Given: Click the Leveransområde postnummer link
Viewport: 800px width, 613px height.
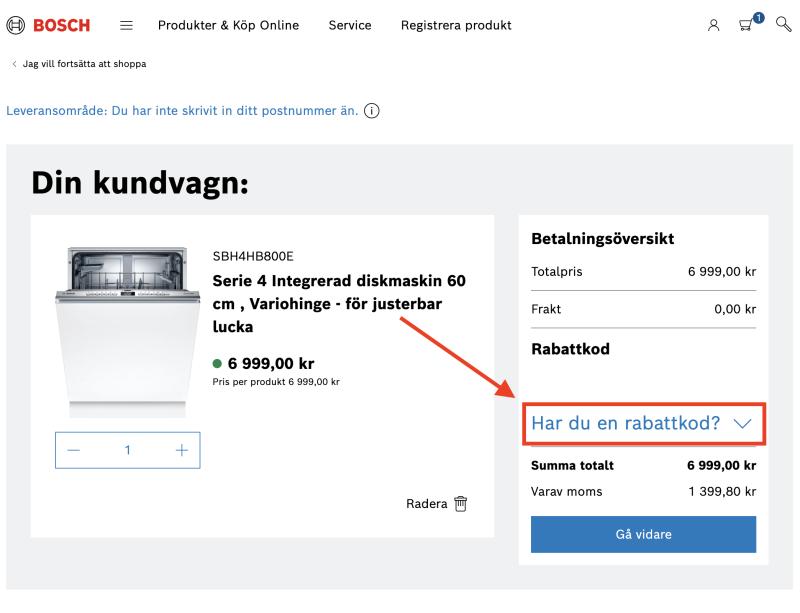Looking at the screenshot, I should pos(182,111).
